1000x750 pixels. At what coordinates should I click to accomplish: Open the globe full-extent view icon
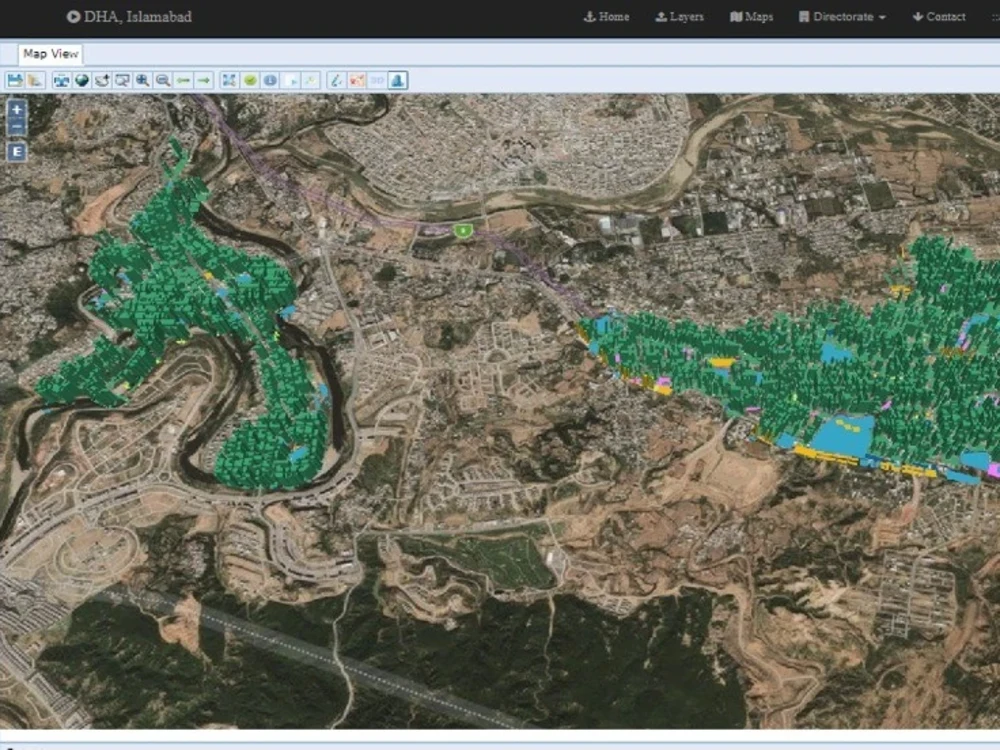pyautogui.click(x=82, y=80)
